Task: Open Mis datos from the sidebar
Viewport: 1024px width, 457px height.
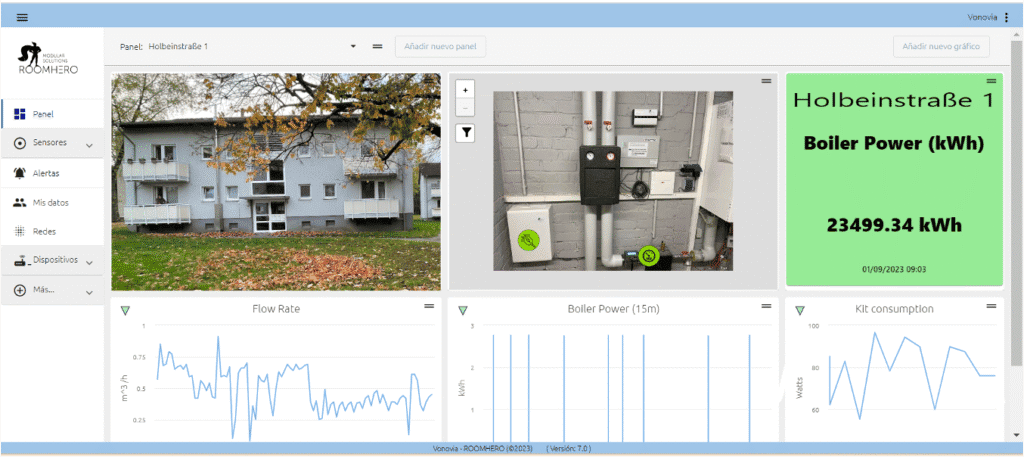Action: pos(52,202)
